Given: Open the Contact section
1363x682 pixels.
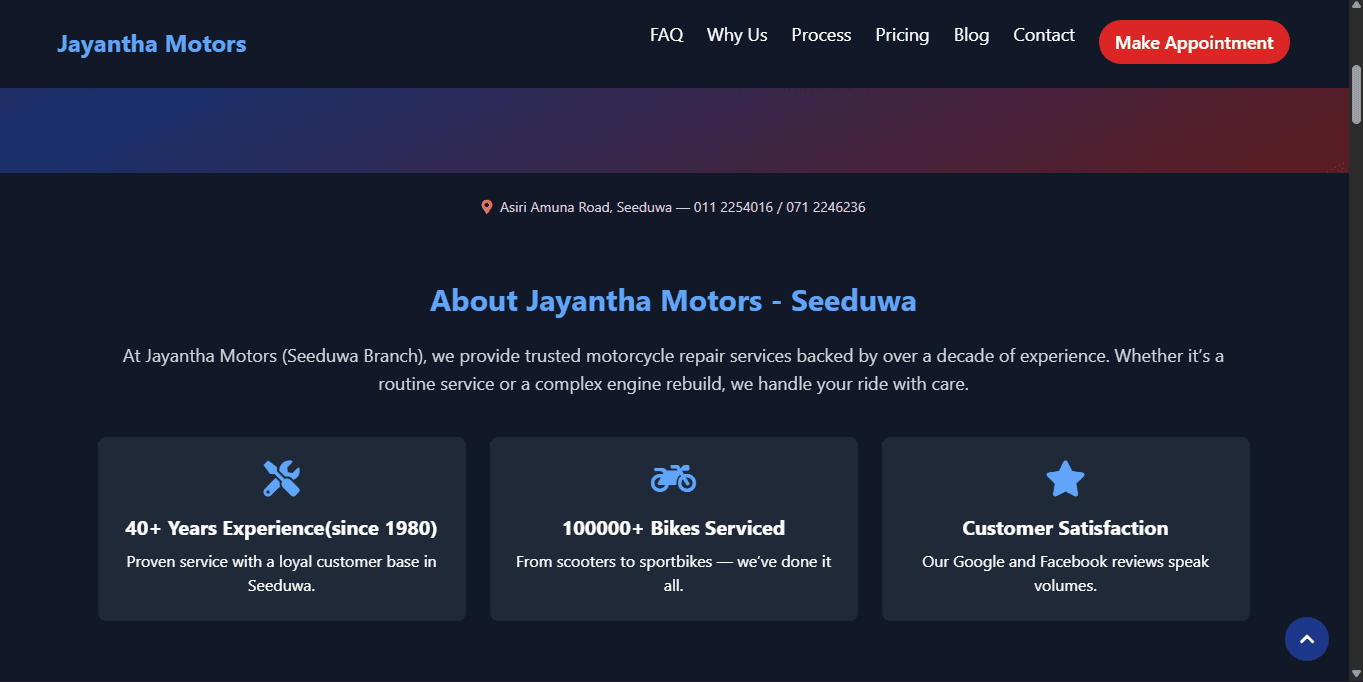Looking at the screenshot, I should [x=1043, y=34].
